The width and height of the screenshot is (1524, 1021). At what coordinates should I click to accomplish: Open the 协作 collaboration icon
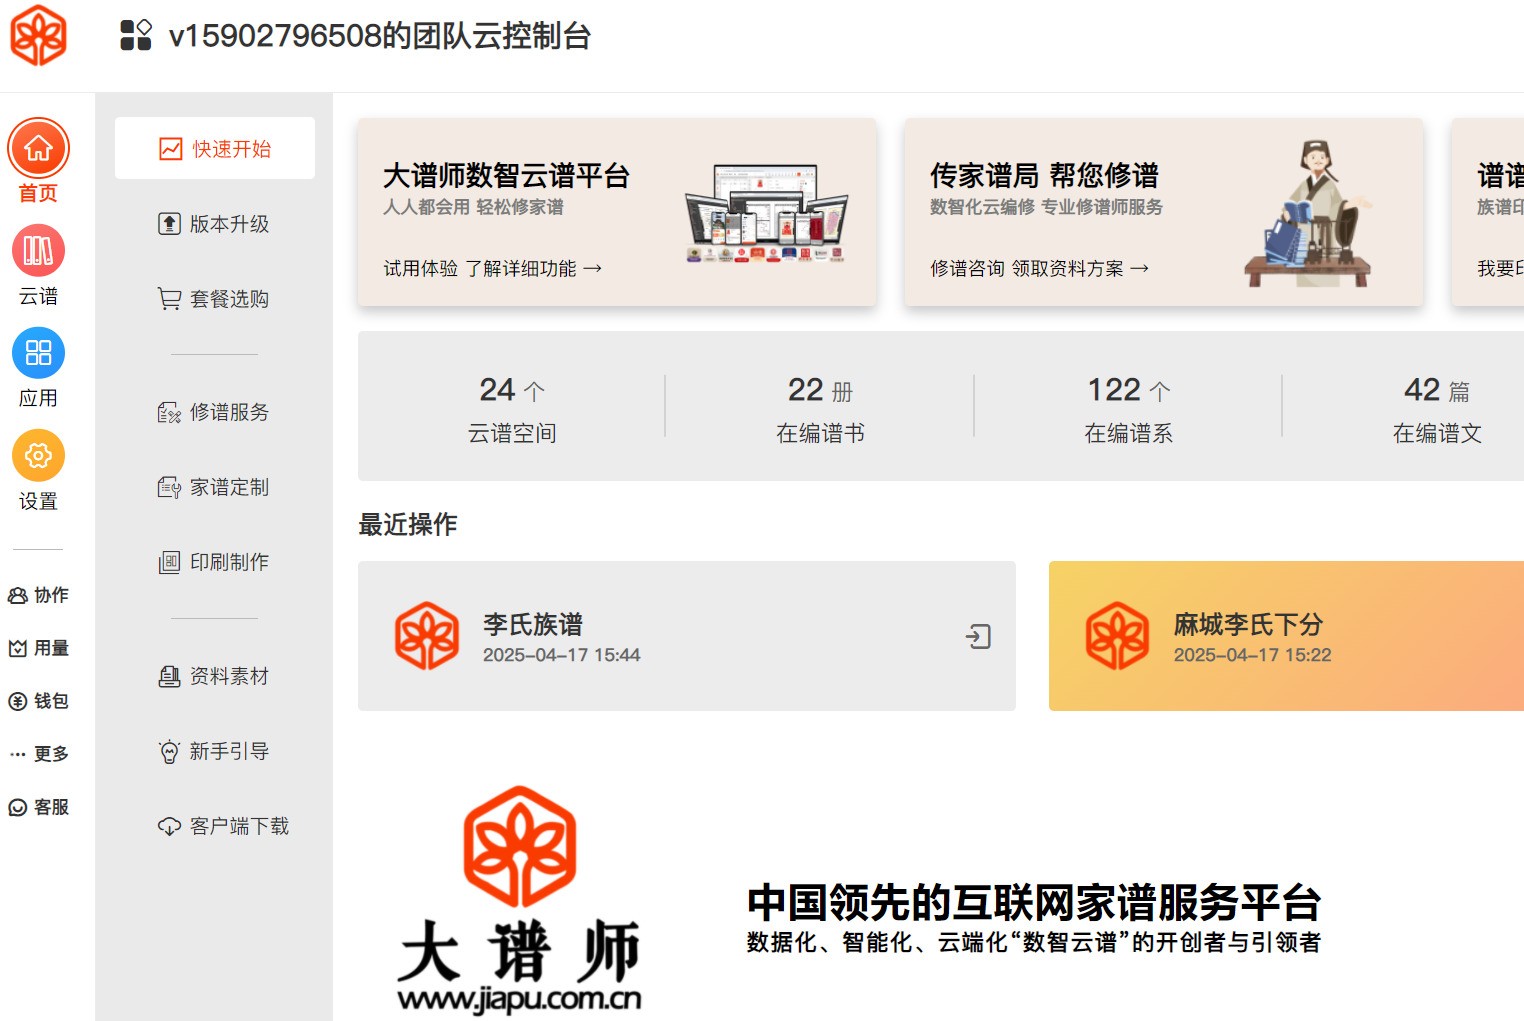click(x=38, y=595)
